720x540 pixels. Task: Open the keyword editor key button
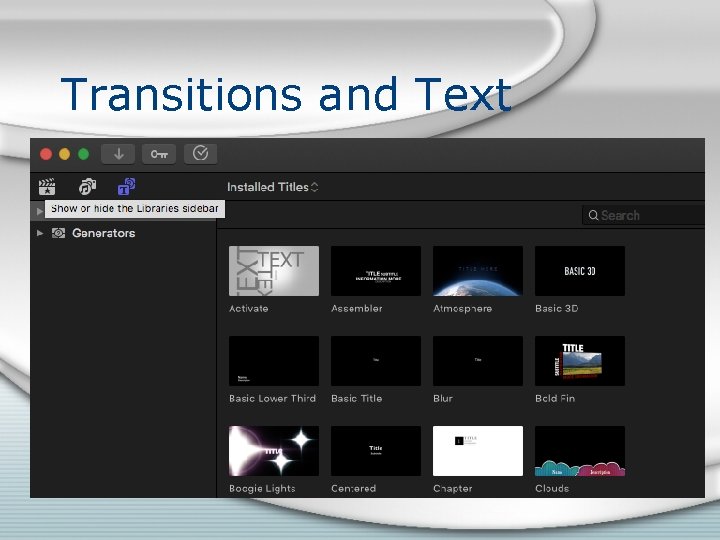click(159, 154)
